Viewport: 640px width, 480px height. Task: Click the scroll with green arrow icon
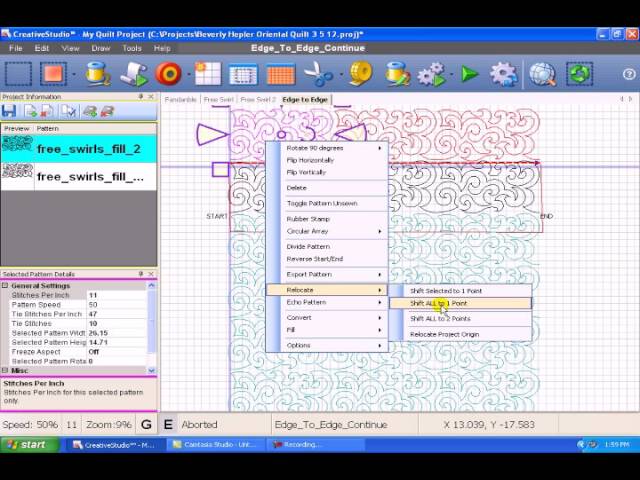point(133,74)
